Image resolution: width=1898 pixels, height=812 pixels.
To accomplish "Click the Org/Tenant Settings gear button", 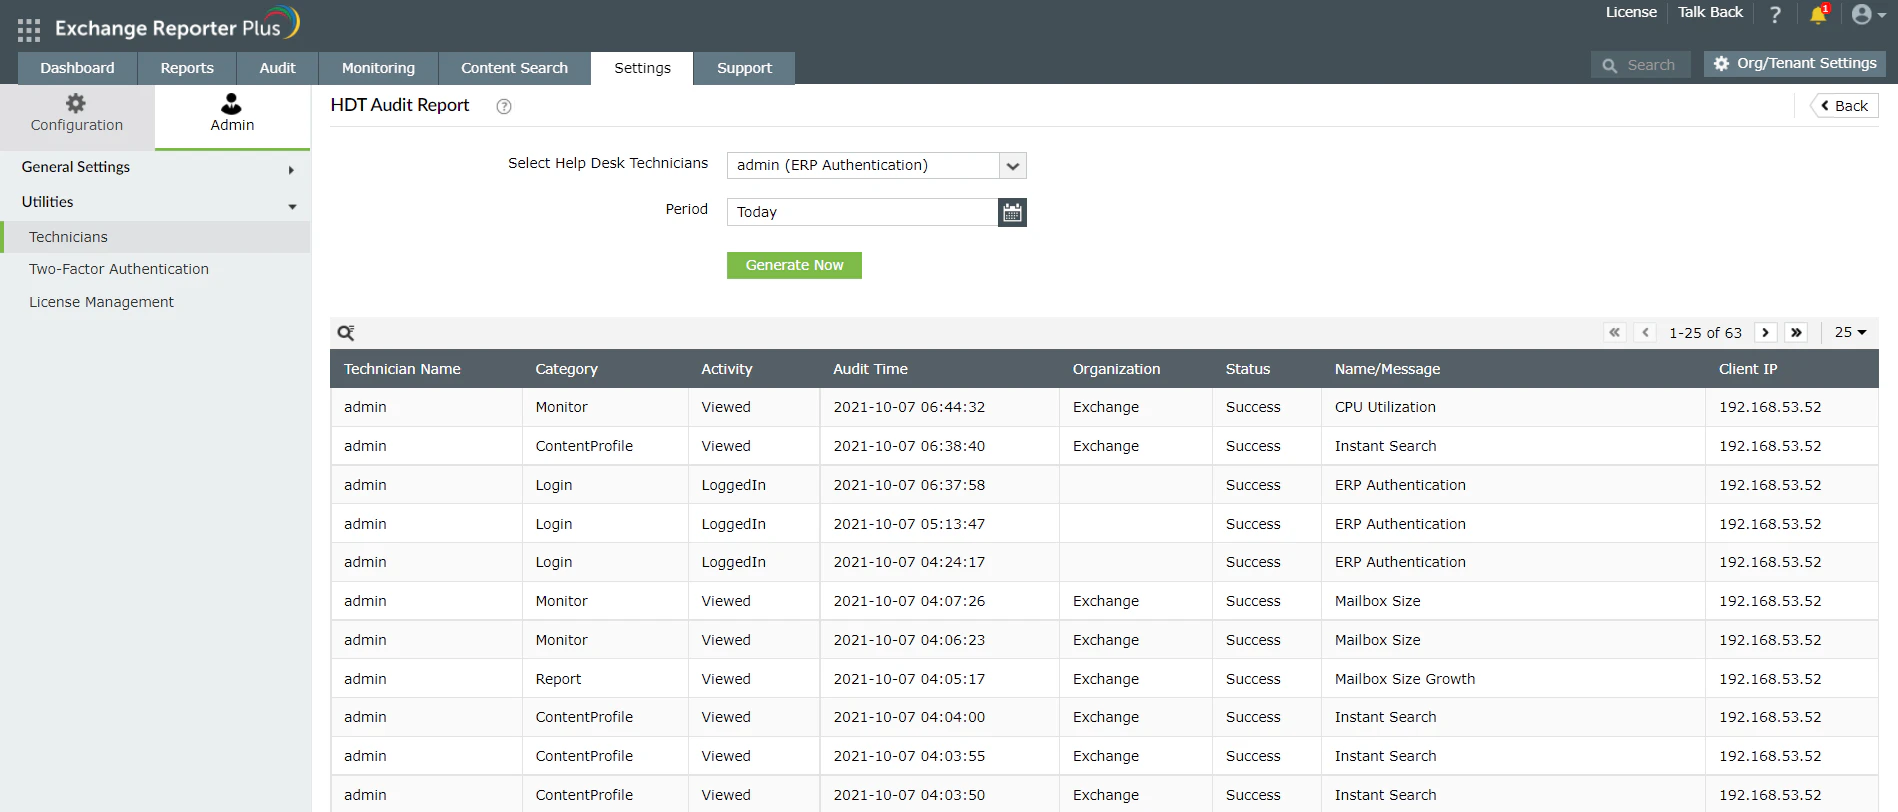I will [x=1794, y=63].
